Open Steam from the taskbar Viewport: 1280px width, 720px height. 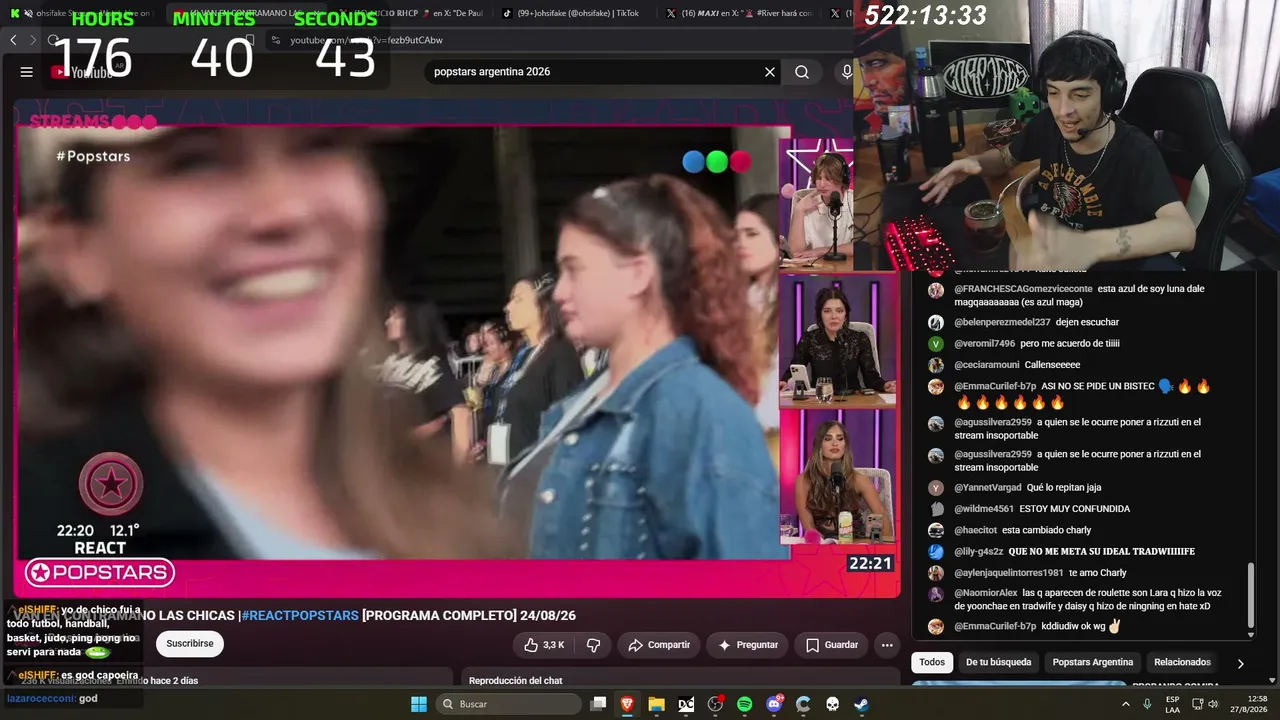[x=861, y=704]
